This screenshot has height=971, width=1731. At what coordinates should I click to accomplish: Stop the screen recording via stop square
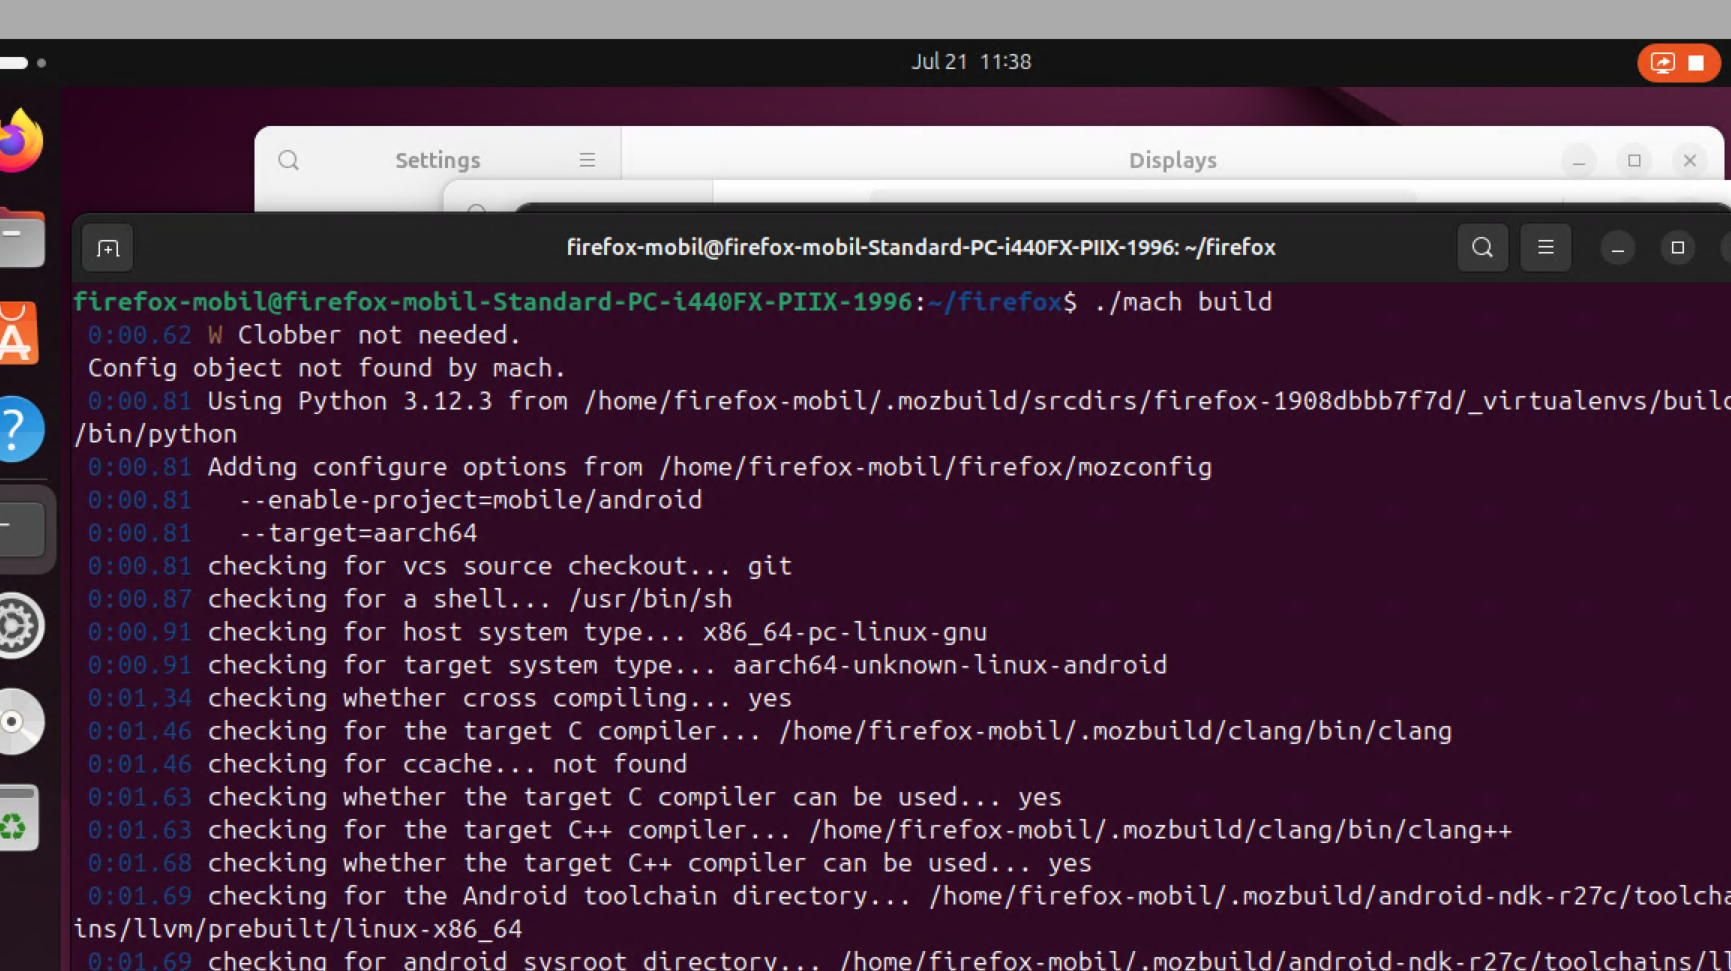1696,63
